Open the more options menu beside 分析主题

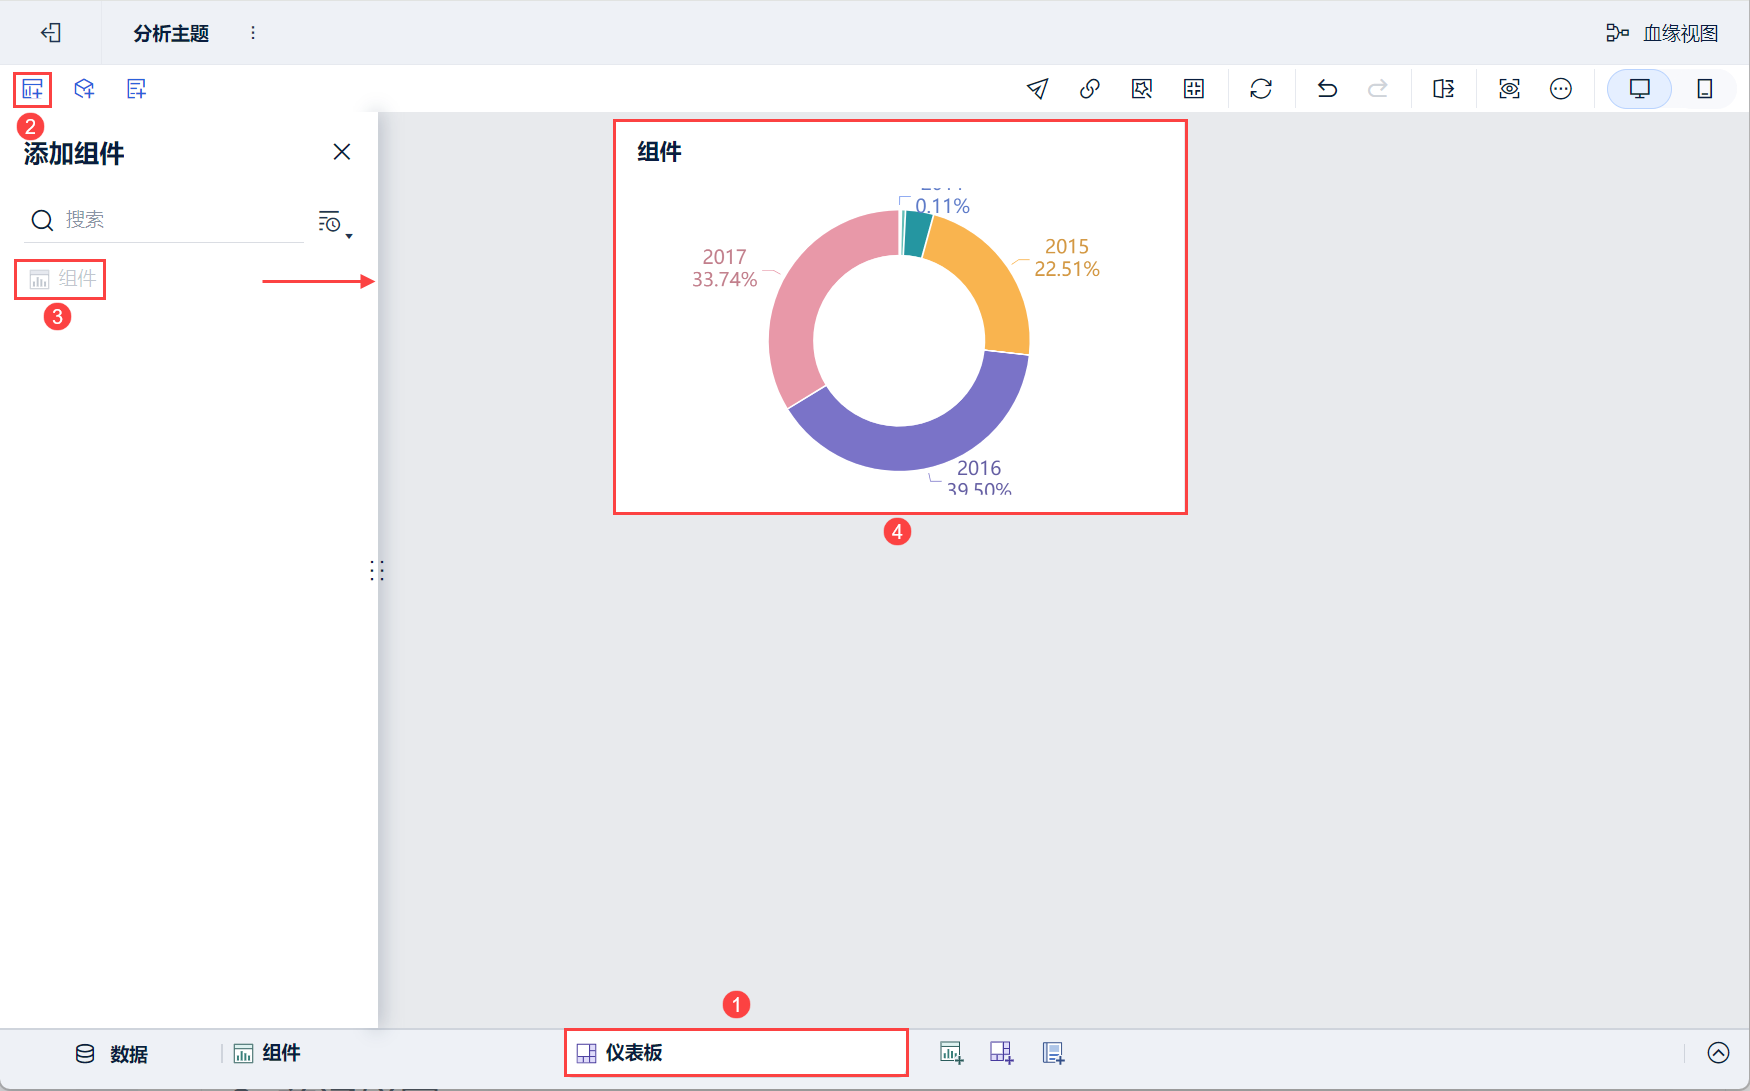(x=253, y=33)
